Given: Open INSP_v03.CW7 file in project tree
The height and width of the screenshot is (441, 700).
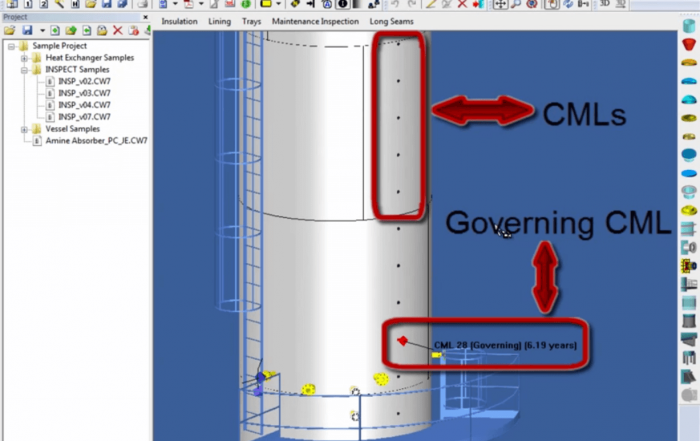Looking at the screenshot, I should 83,93.
